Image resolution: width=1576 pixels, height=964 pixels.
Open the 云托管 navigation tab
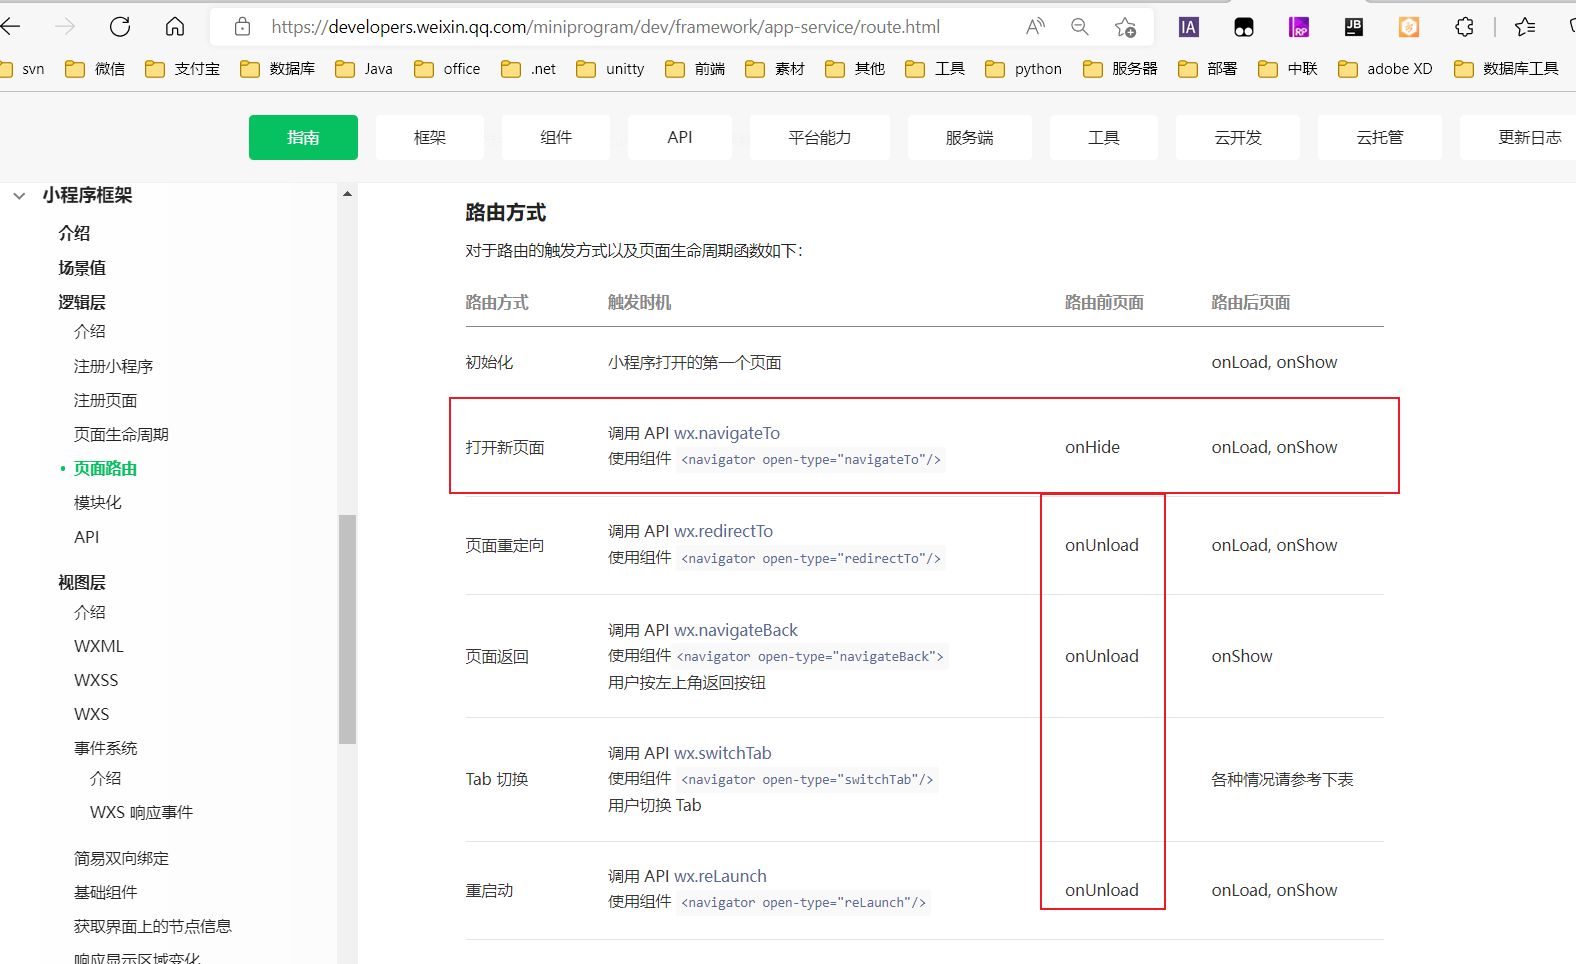click(x=1380, y=137)
